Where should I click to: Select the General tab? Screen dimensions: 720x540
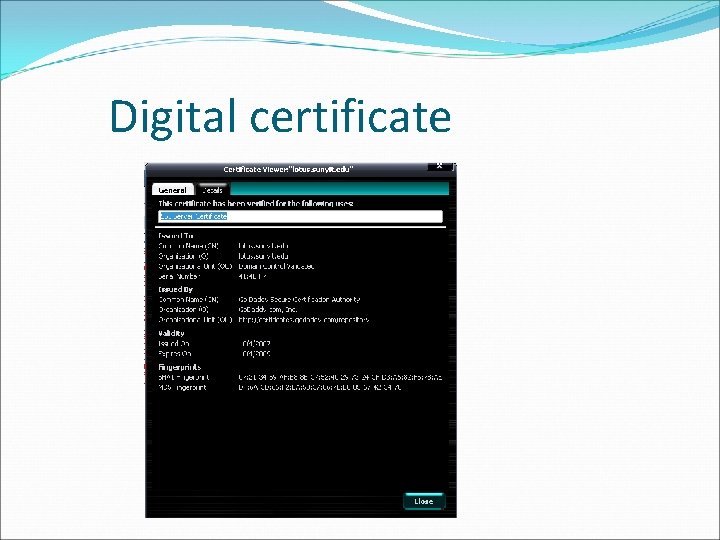172,190
